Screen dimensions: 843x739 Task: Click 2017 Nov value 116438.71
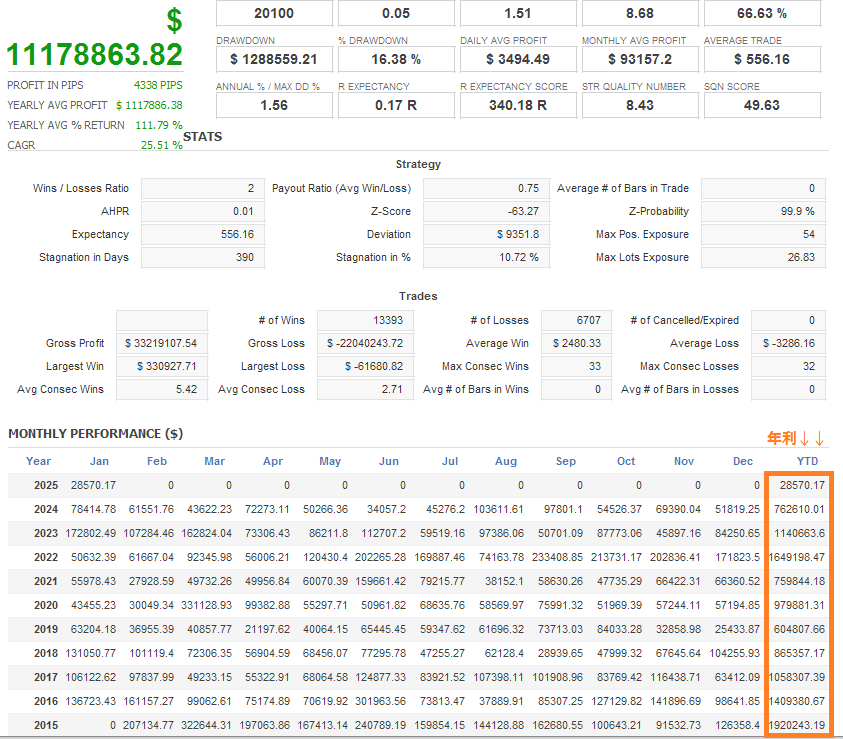coord(675,677)
